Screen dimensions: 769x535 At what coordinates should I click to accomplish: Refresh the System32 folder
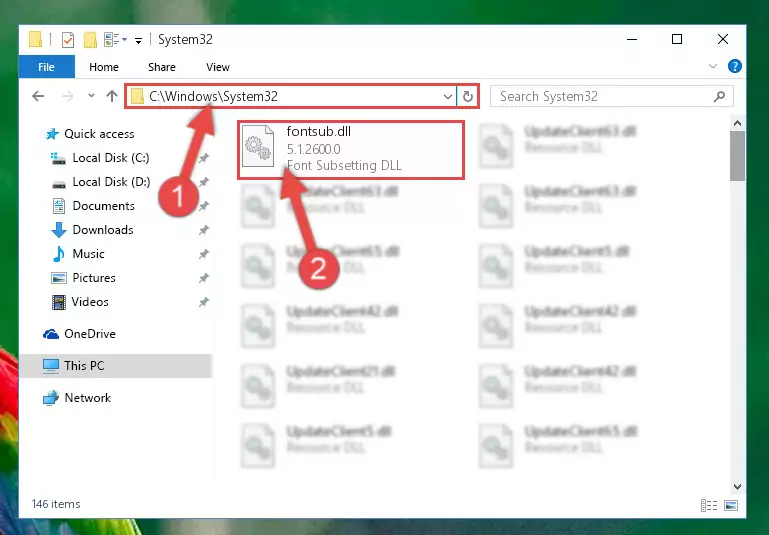468,97
